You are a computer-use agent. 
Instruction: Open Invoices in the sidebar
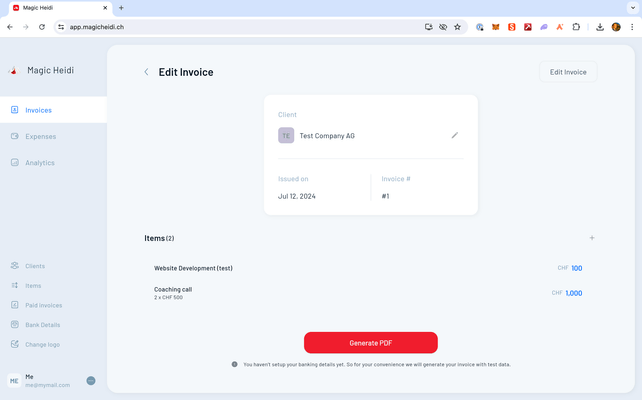(38, 110)
